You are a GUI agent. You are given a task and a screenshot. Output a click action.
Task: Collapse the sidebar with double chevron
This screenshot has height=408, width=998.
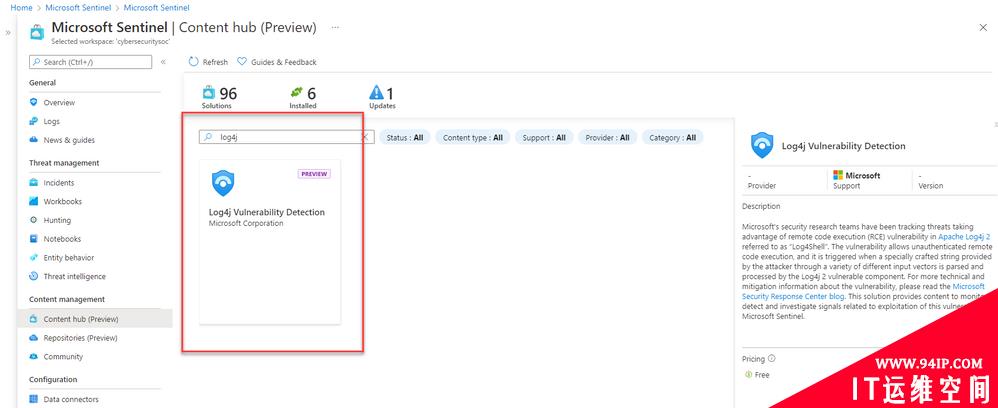pyautogui.click(x=163, y=62)
